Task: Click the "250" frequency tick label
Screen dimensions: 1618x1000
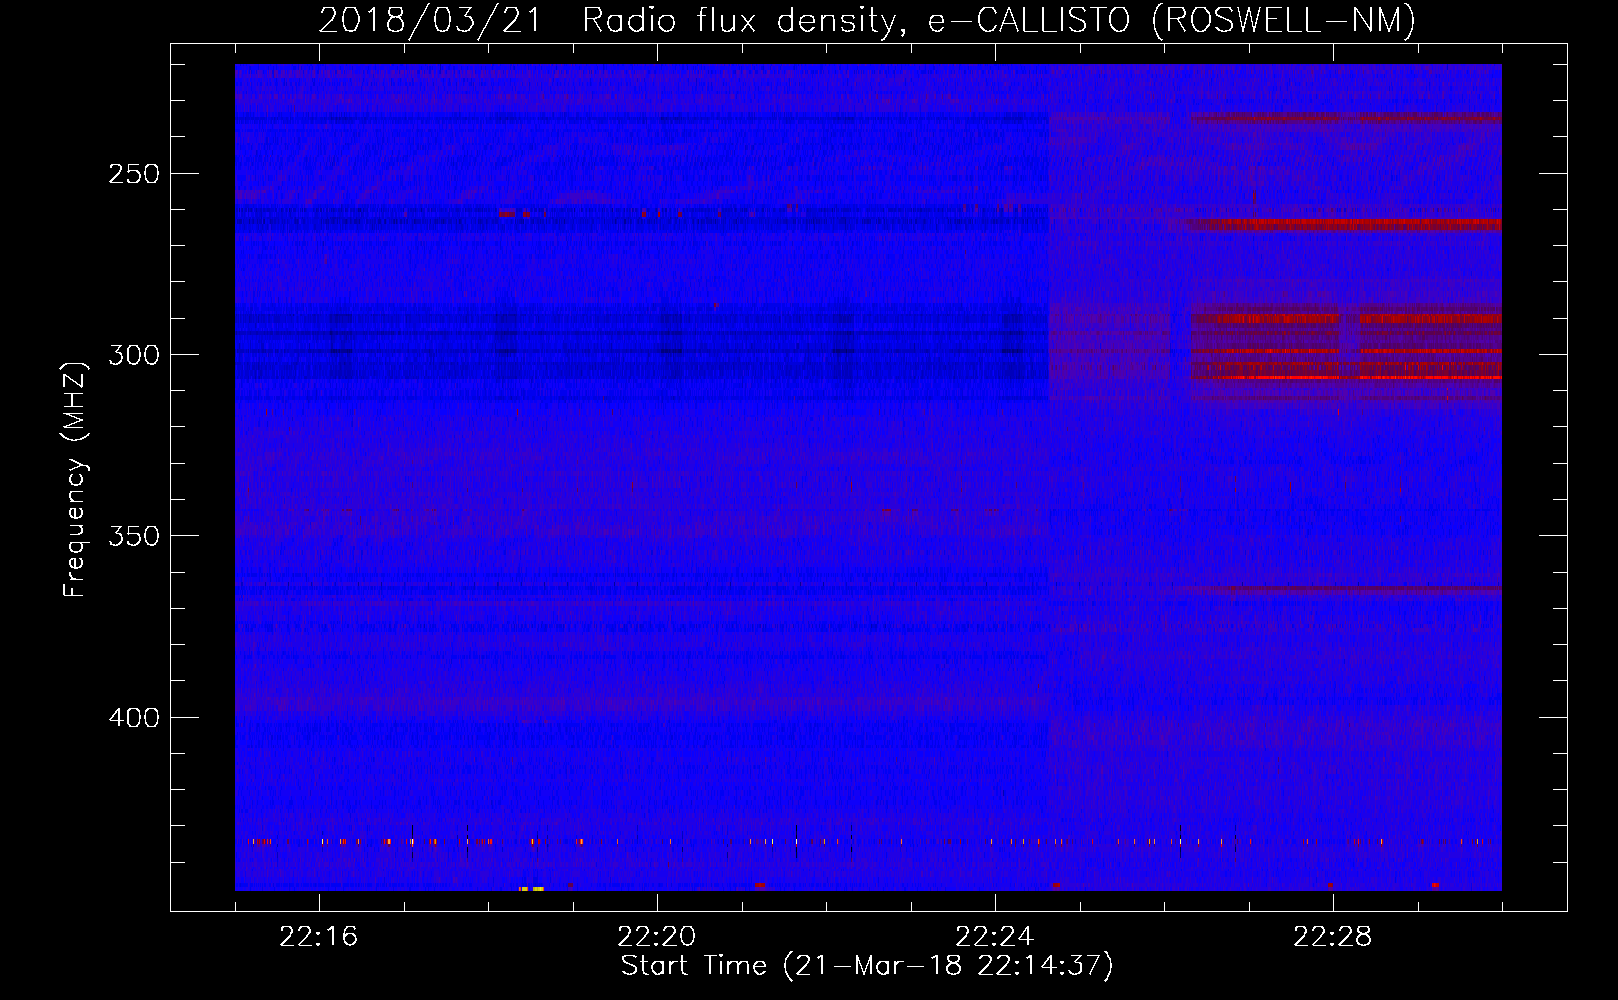Action: click(x=134, y=174)
